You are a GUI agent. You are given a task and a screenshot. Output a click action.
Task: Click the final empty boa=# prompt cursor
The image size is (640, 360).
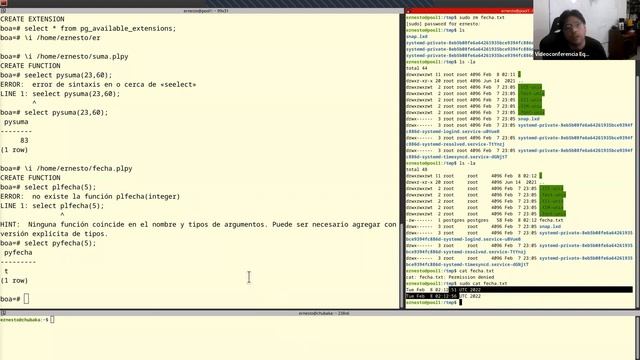pyautogui.click(x=27, y=299)
